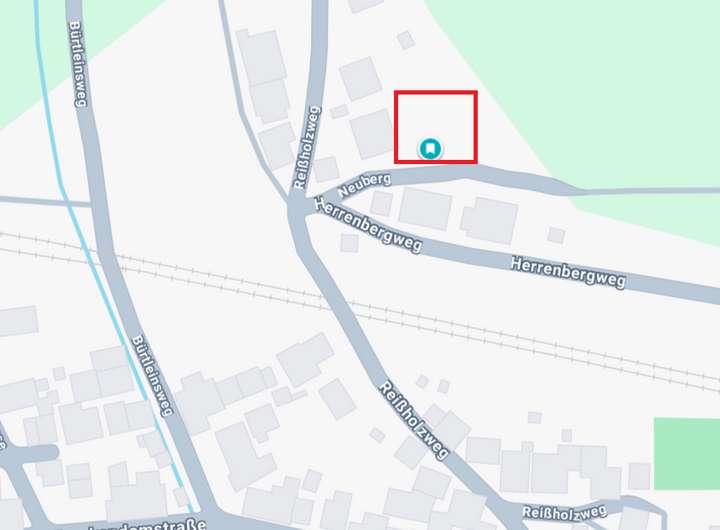Select the horizontal Reißholzweg label on the side street
Image resolution: width=720 pixels, height=530 pixels.
coord(564,512)
